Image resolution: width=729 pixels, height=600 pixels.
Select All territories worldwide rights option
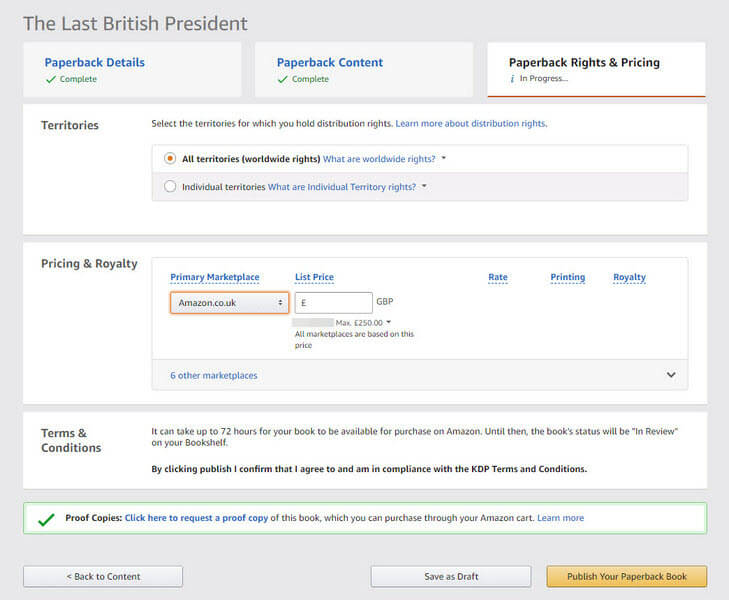coord(170,158)
